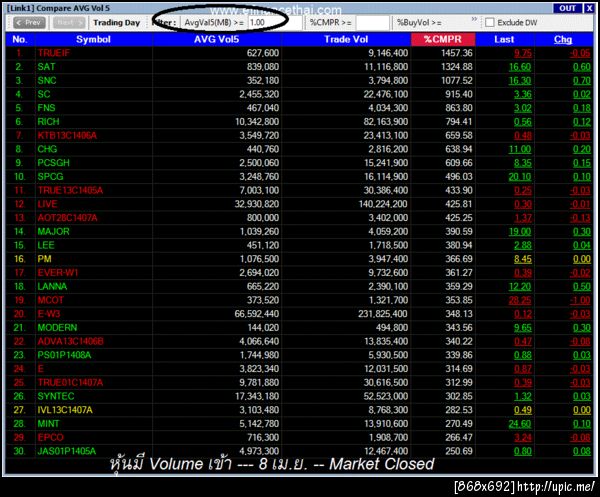Select the SNC symbol
The image size is (600, 497).
tap(47, 81)
